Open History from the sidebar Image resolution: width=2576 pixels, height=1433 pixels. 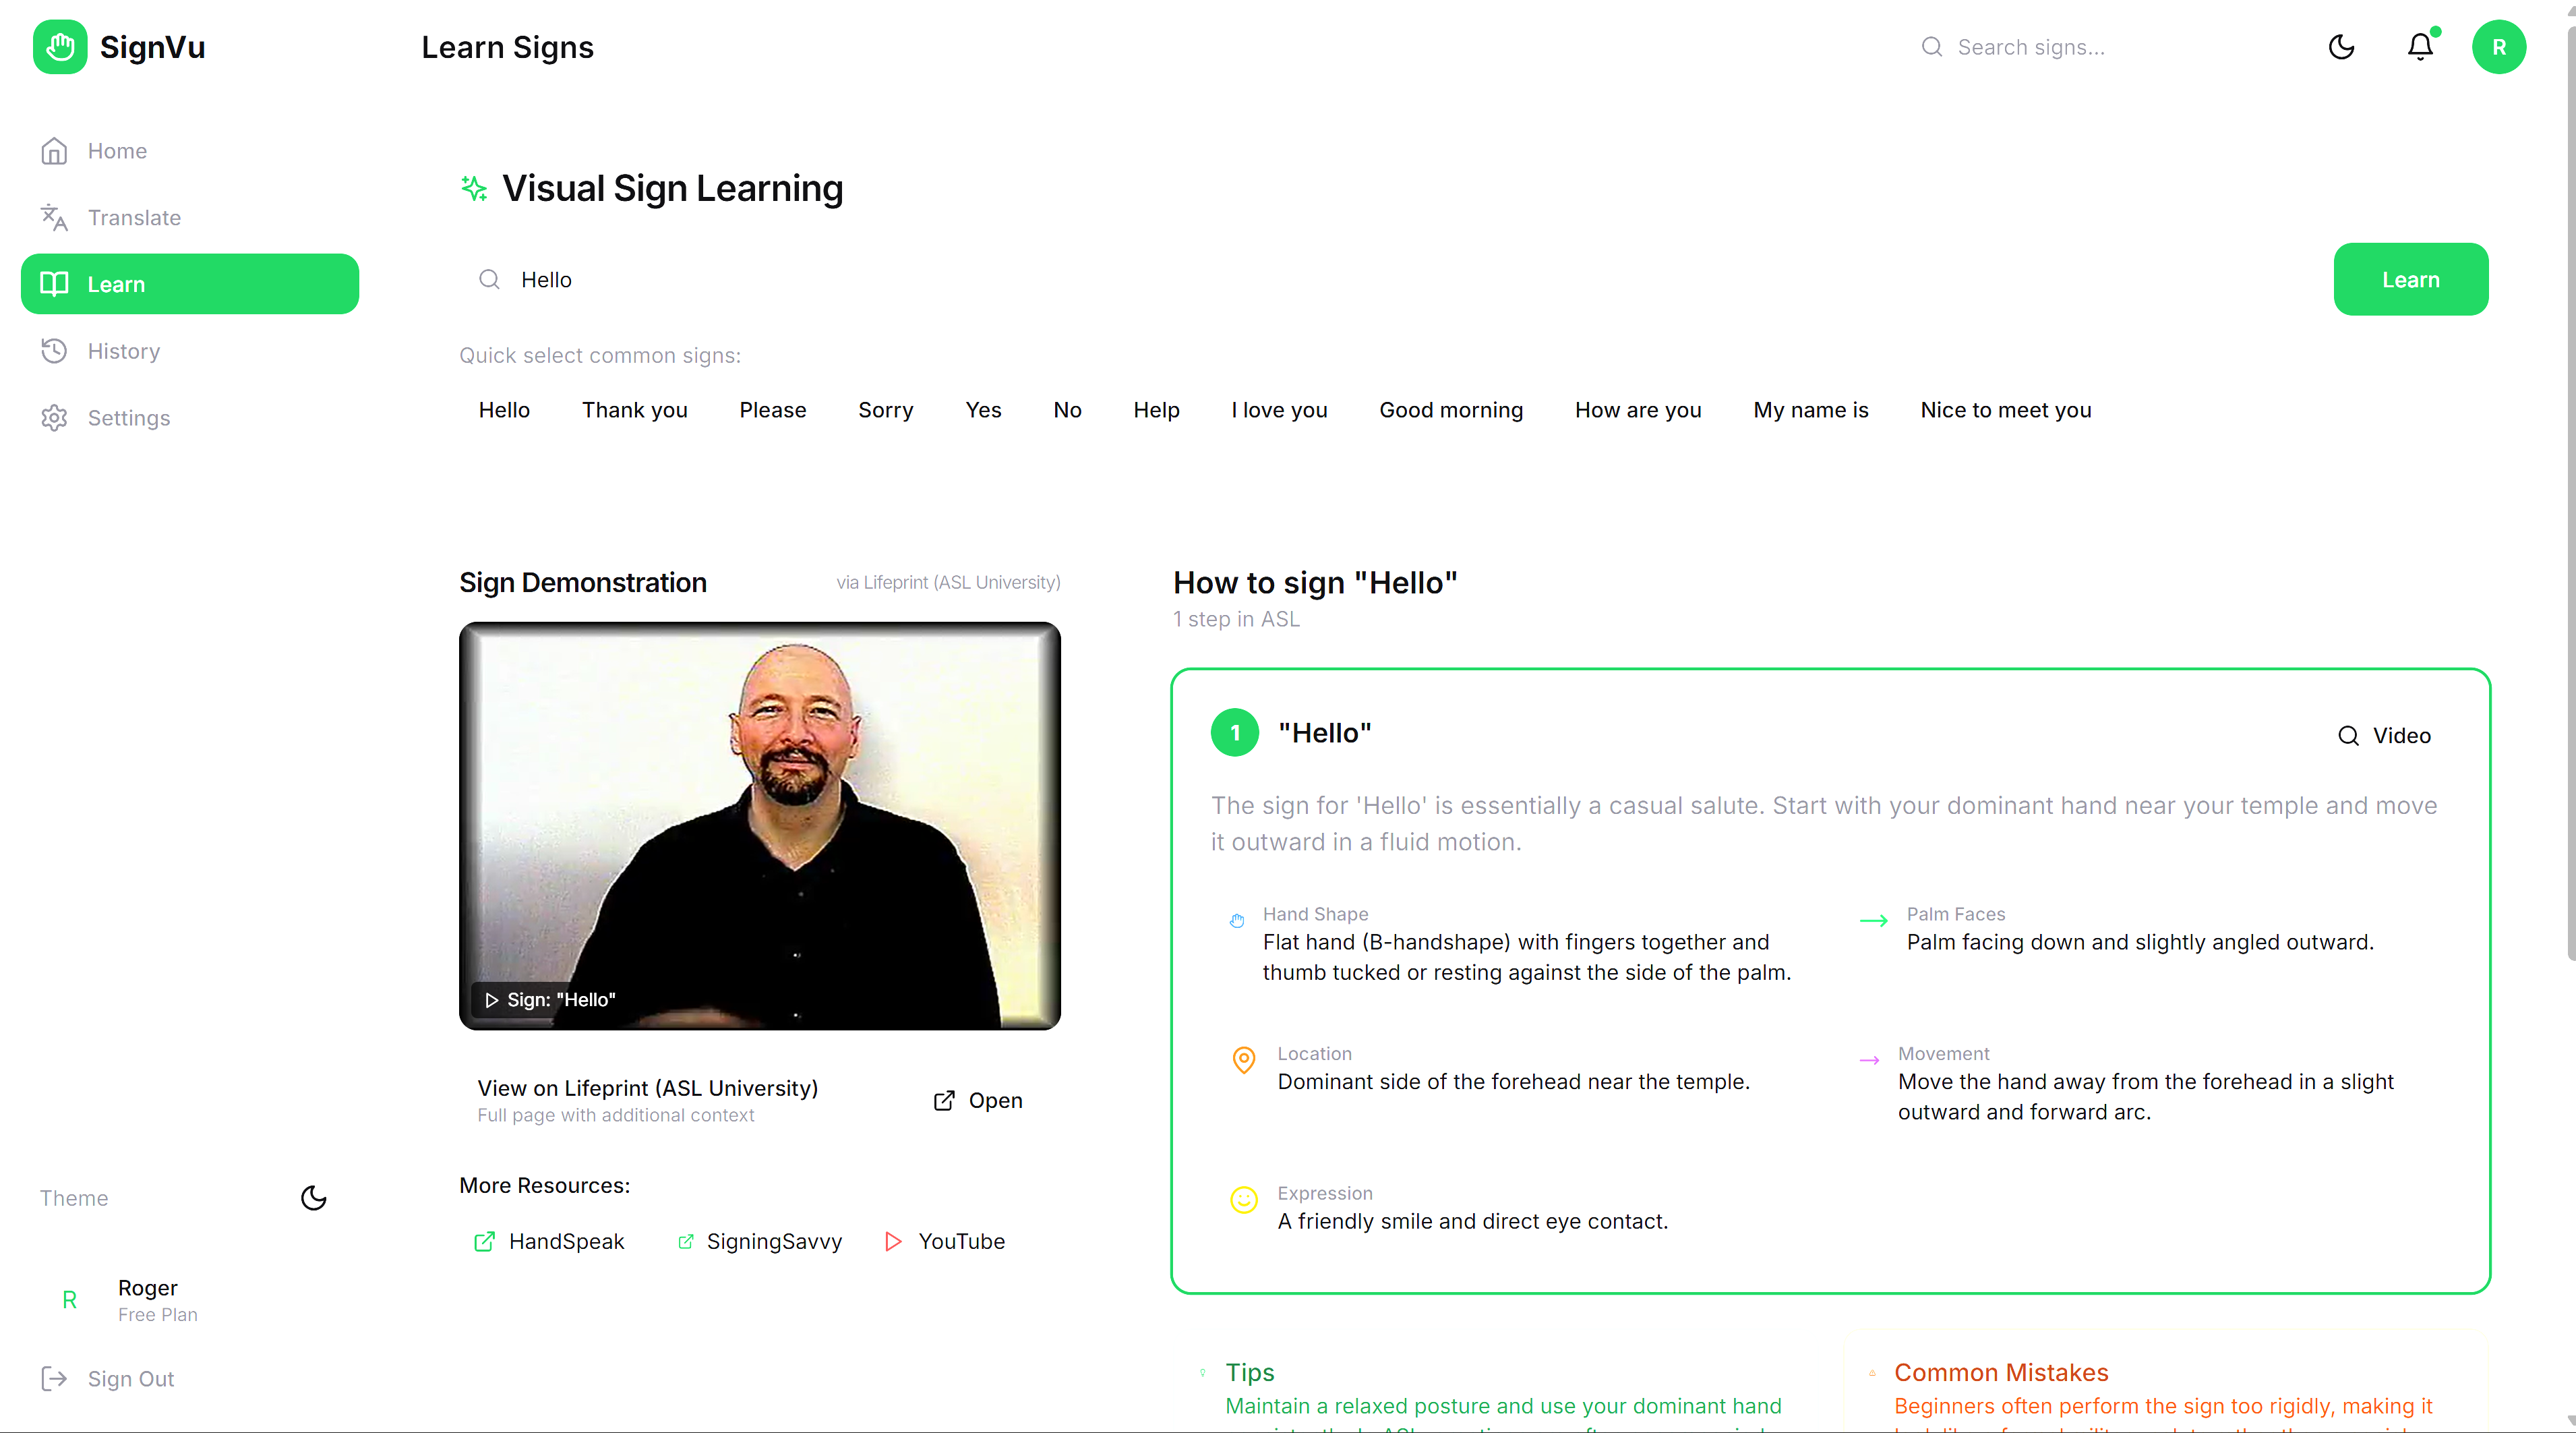[123, 351]
